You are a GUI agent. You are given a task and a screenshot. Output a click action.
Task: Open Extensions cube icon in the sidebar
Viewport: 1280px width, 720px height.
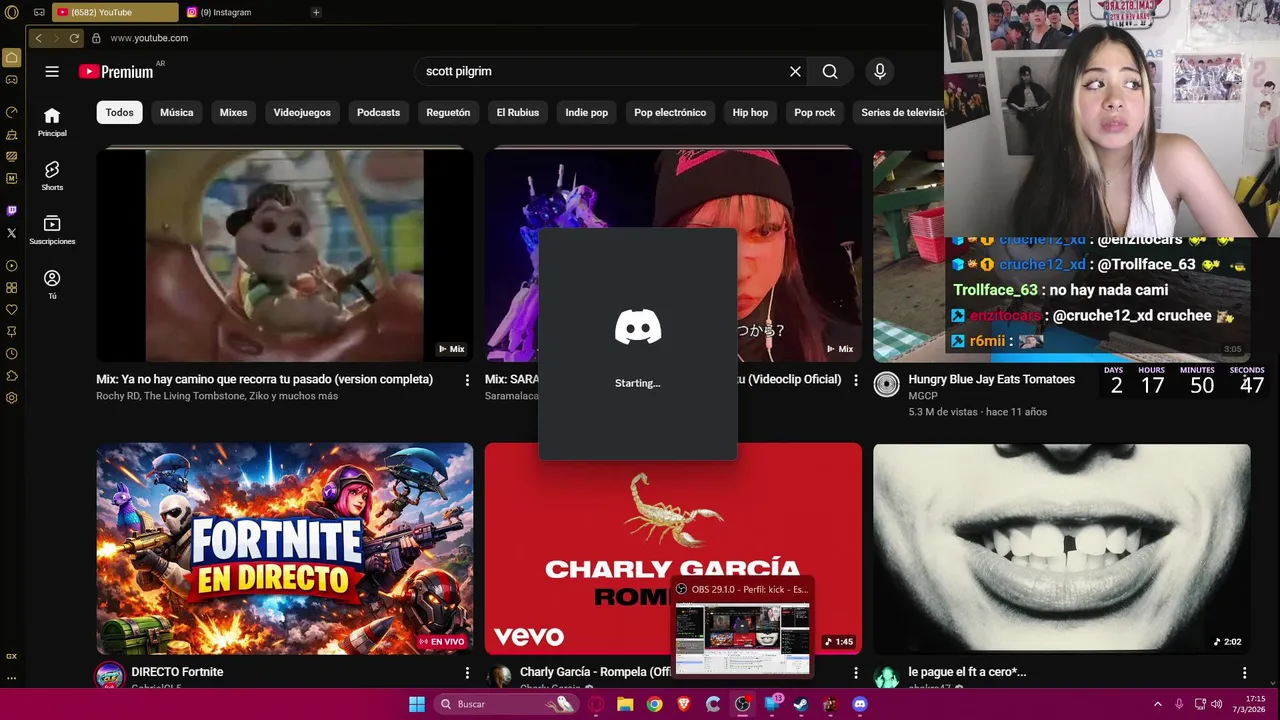(12, 376)
